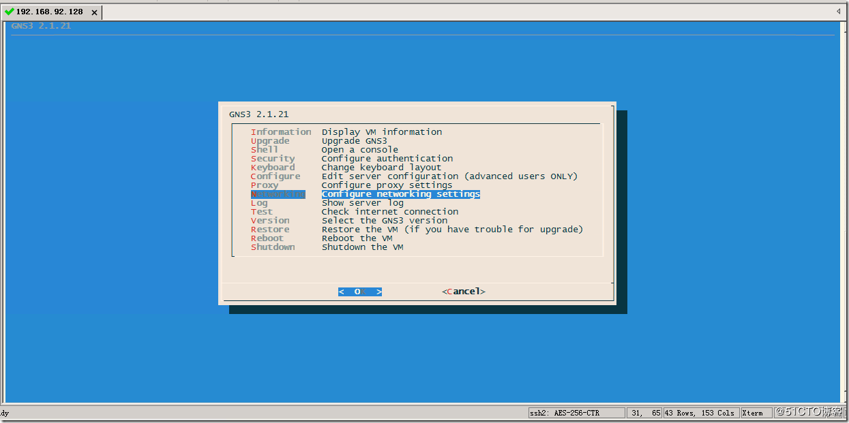The height and width of the screenshot is (423, 849).
Task: Select the Information menu entry
Action: tap(281, 132)
